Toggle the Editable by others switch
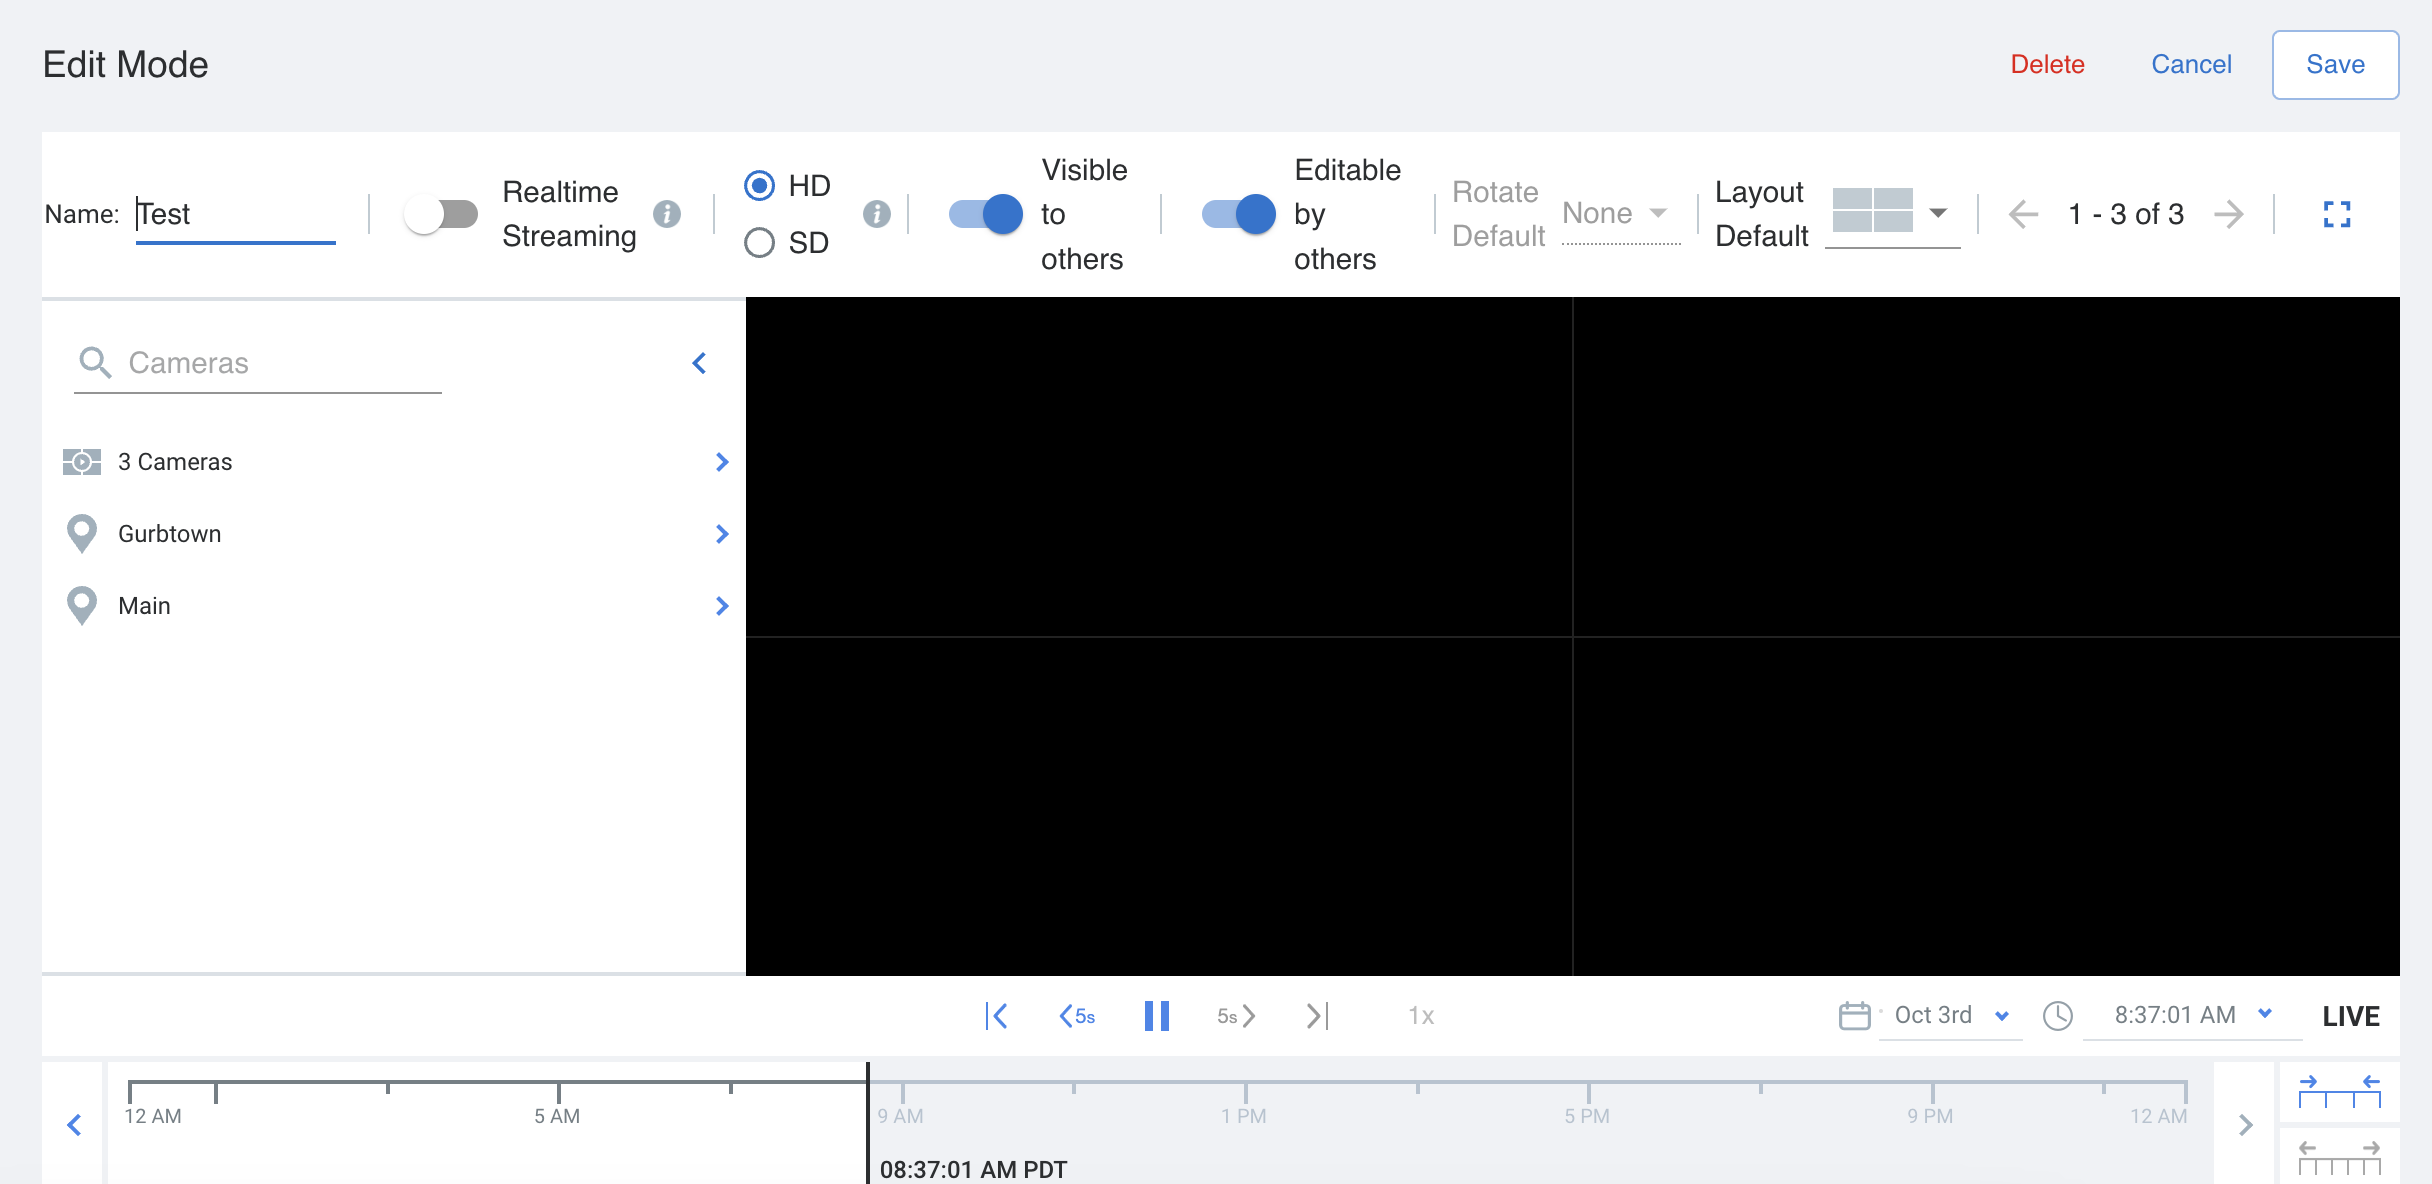Viewport: 2432px width, 1184px height. (x=1239, y=214)
